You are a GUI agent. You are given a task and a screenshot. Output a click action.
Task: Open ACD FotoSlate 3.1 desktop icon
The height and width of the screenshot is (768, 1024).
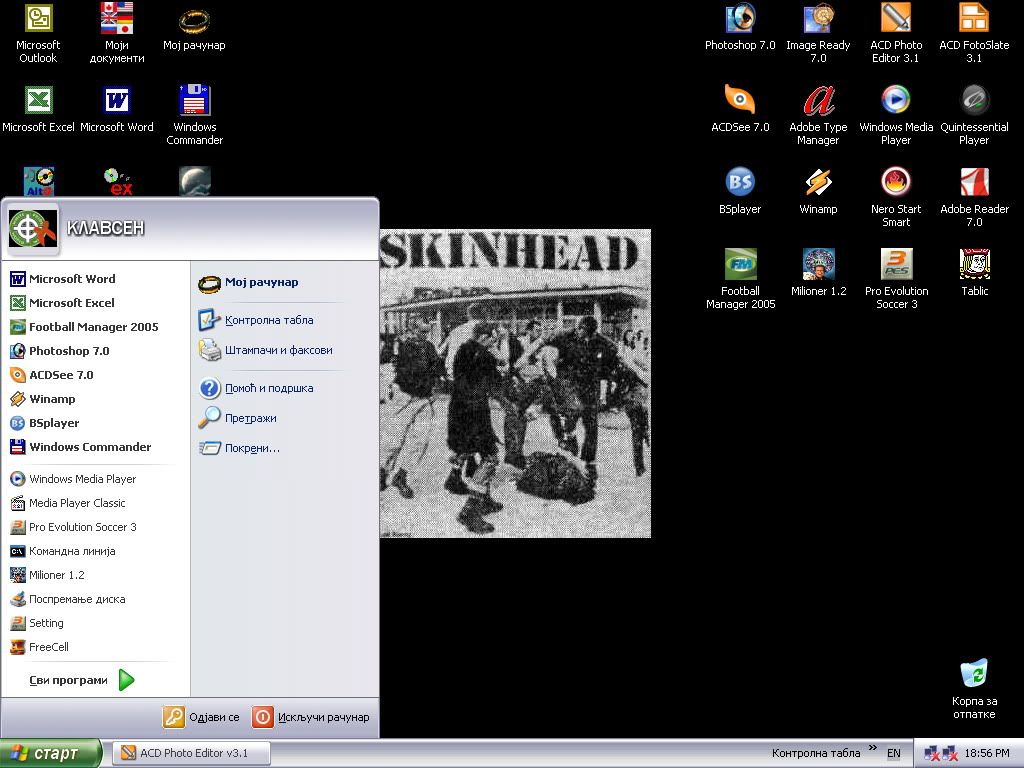tap(974, 33)
